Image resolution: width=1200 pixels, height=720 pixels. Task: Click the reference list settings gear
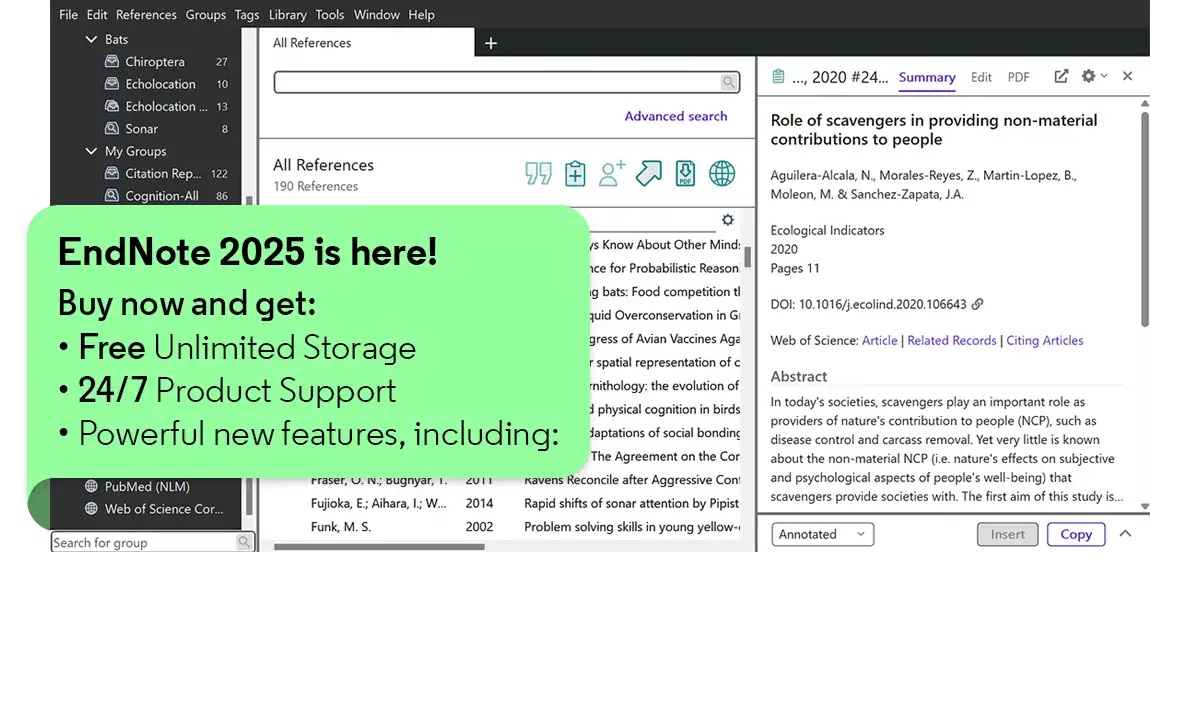pos(728,220)
